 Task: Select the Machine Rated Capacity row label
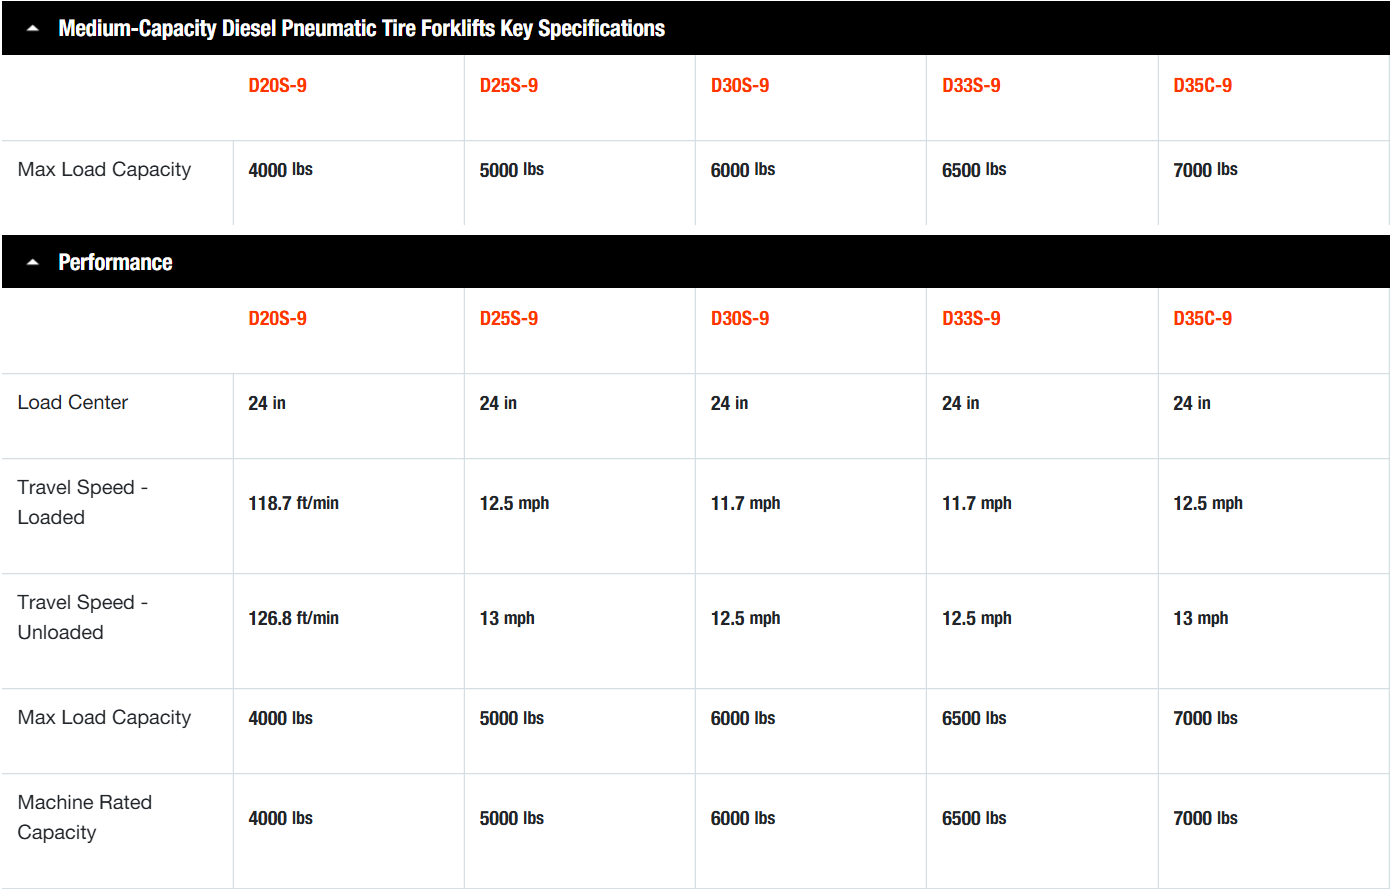[x=84, y=817]
